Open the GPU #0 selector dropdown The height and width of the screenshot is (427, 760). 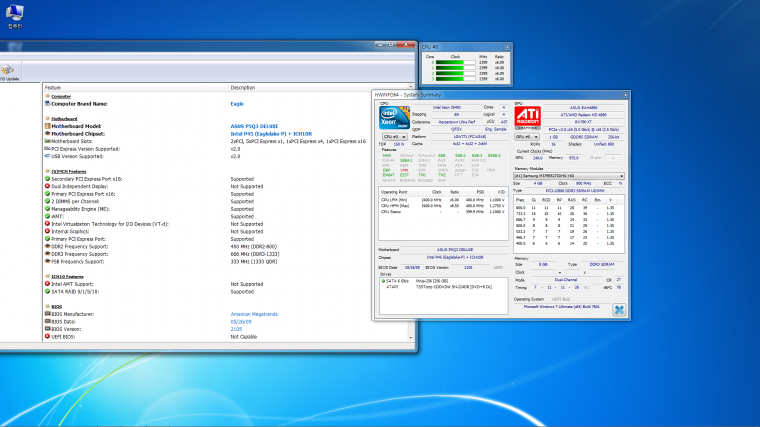pos(527,137)
